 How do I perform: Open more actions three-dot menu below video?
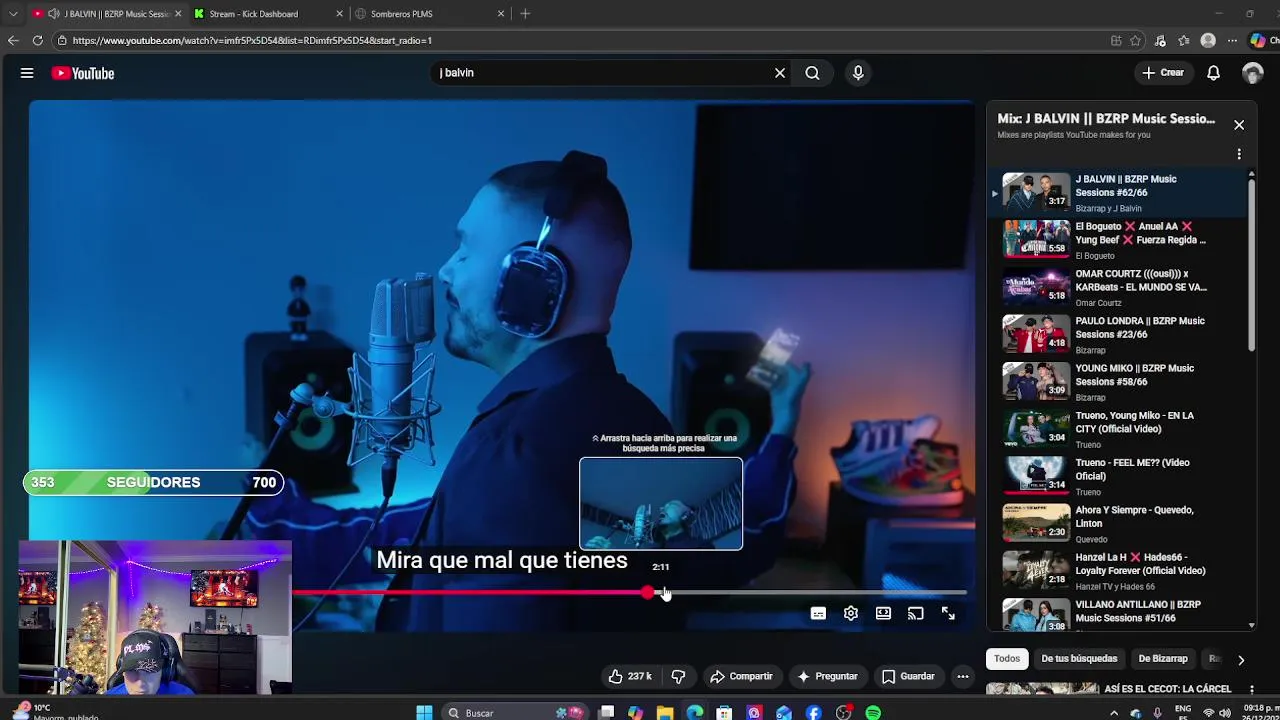(x=962, y=677)
